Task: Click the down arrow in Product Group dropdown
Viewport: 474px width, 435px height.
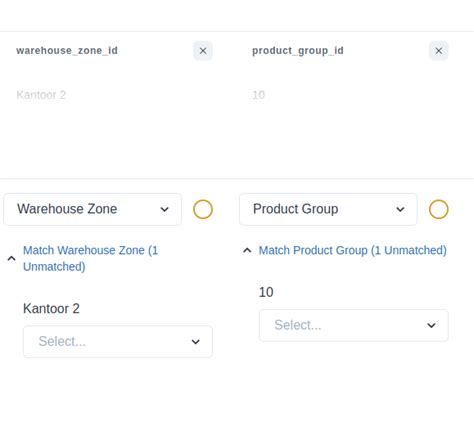Action: pos(400,209)
